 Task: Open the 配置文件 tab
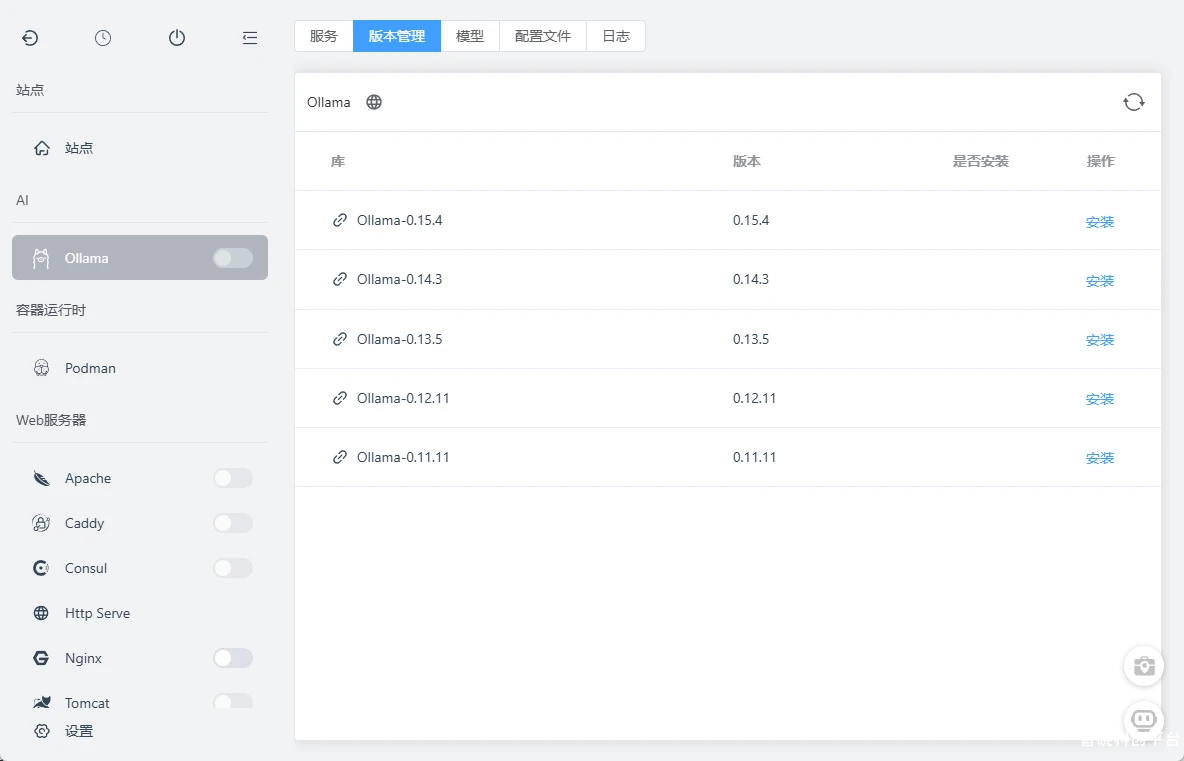(x=543, y=36)
